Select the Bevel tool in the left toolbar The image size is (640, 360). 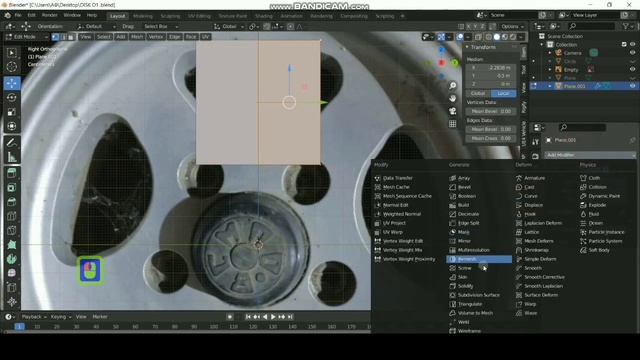[12, 202]
